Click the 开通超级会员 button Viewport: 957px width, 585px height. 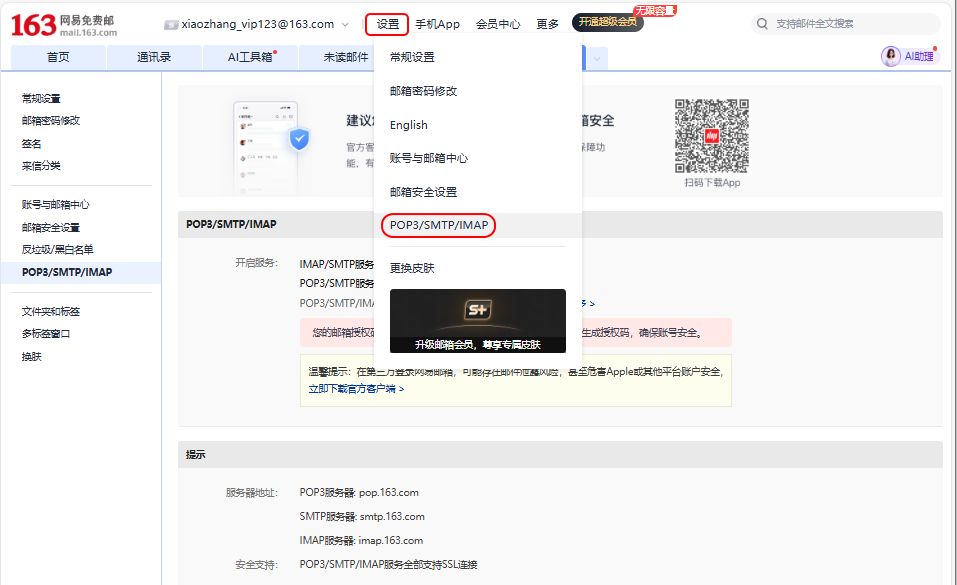coord(607,23)
